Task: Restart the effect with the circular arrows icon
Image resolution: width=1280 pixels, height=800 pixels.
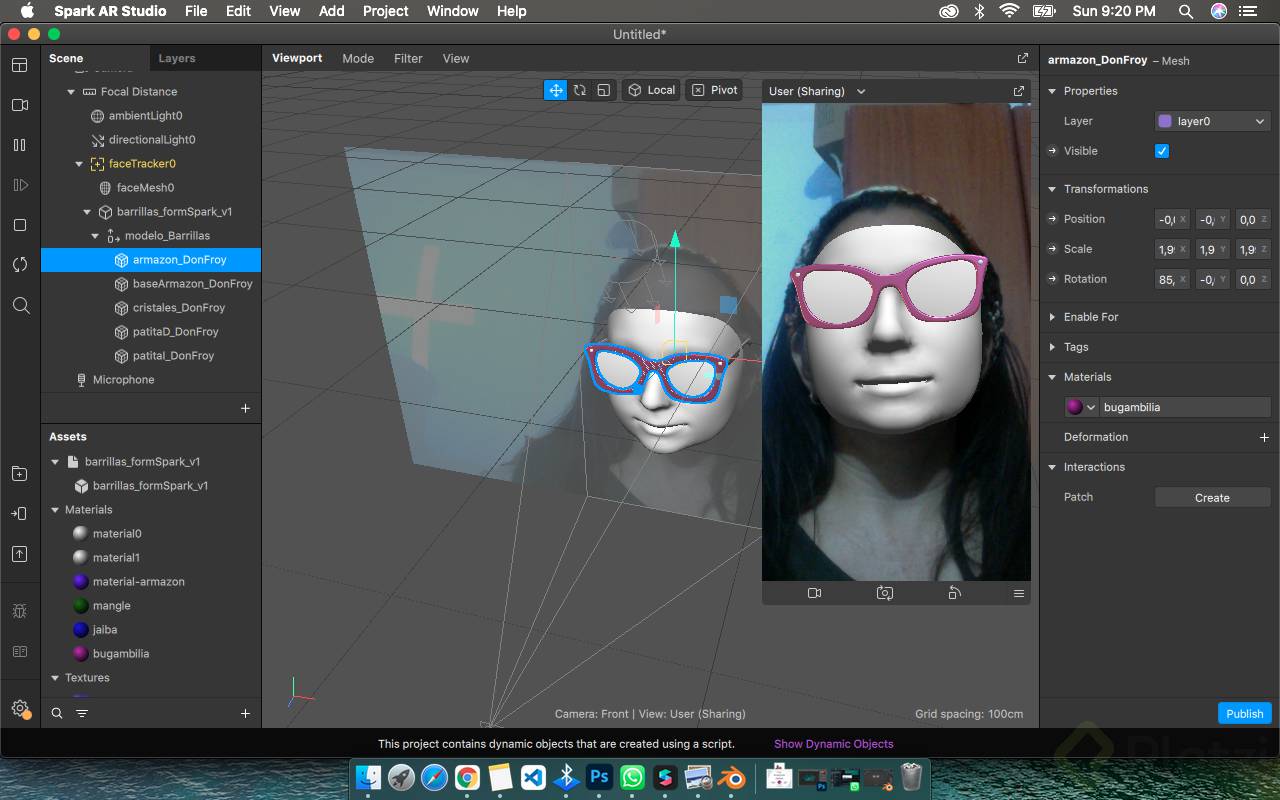Action: (20, 265)
